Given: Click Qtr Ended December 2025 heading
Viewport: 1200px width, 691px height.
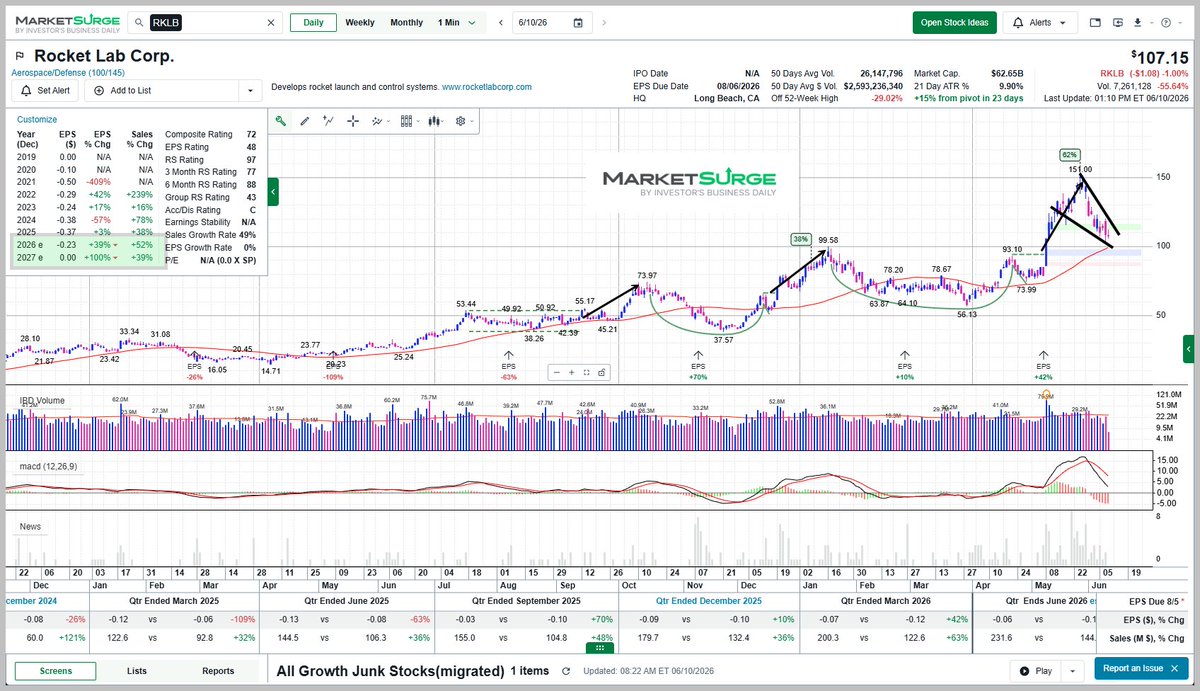Looking at the screenshot, I should pyautogui.click(x=708, y=601).
